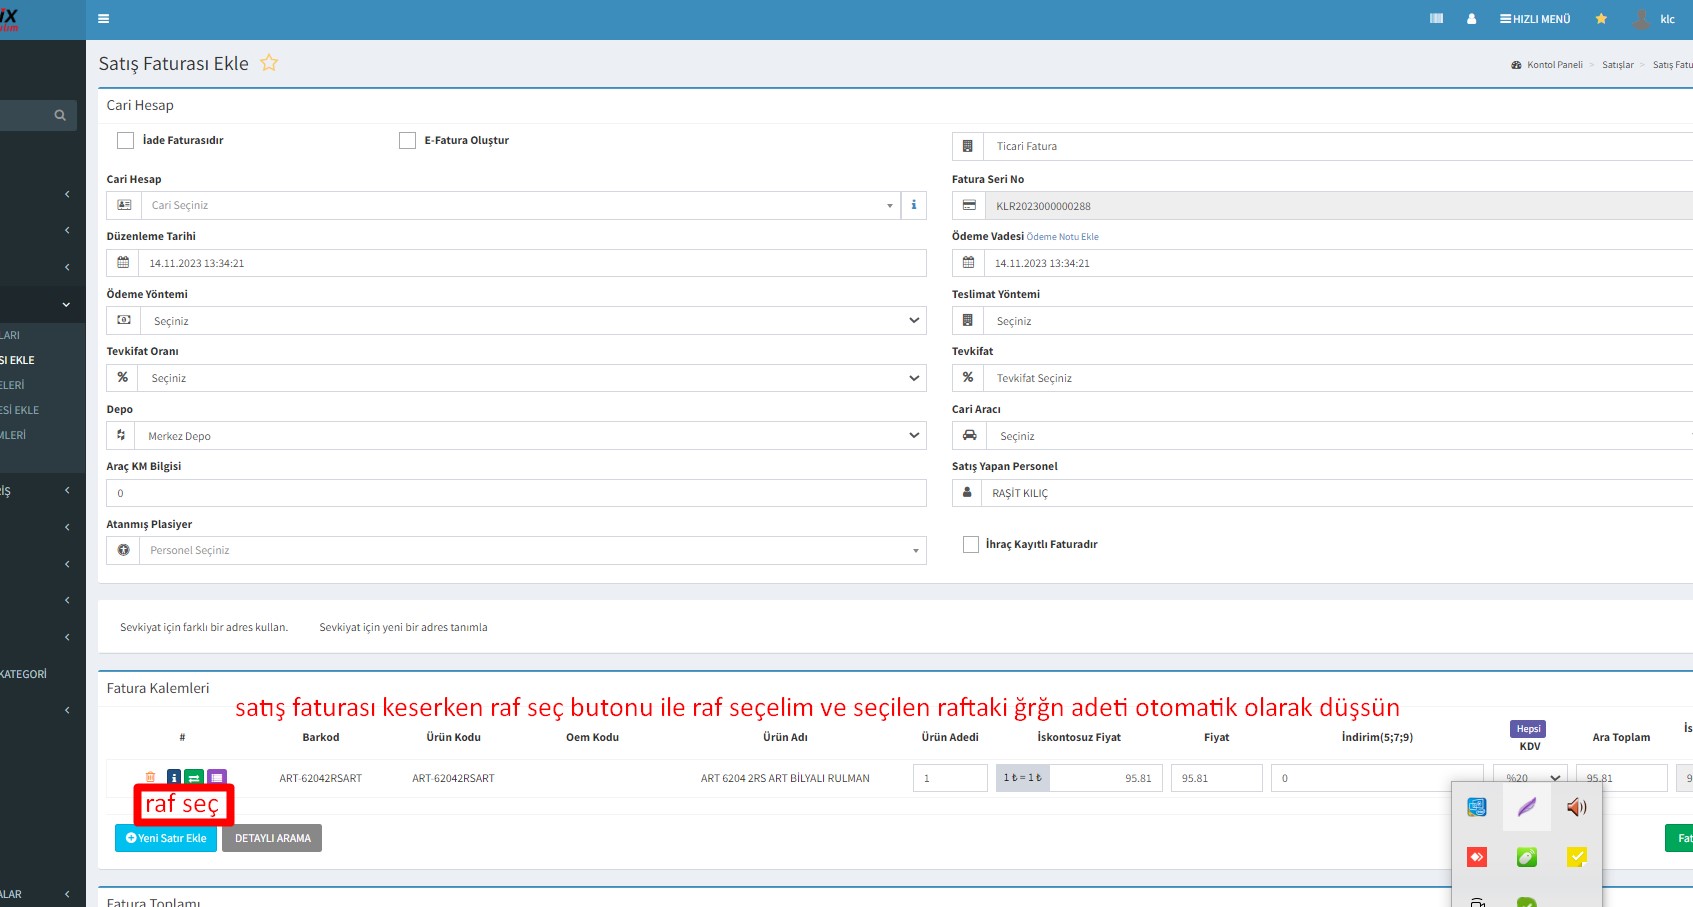The width and height of the screenshot is (1693, 907).
Task: Click the barcode icon in top bar
Action: [1436, 19]
